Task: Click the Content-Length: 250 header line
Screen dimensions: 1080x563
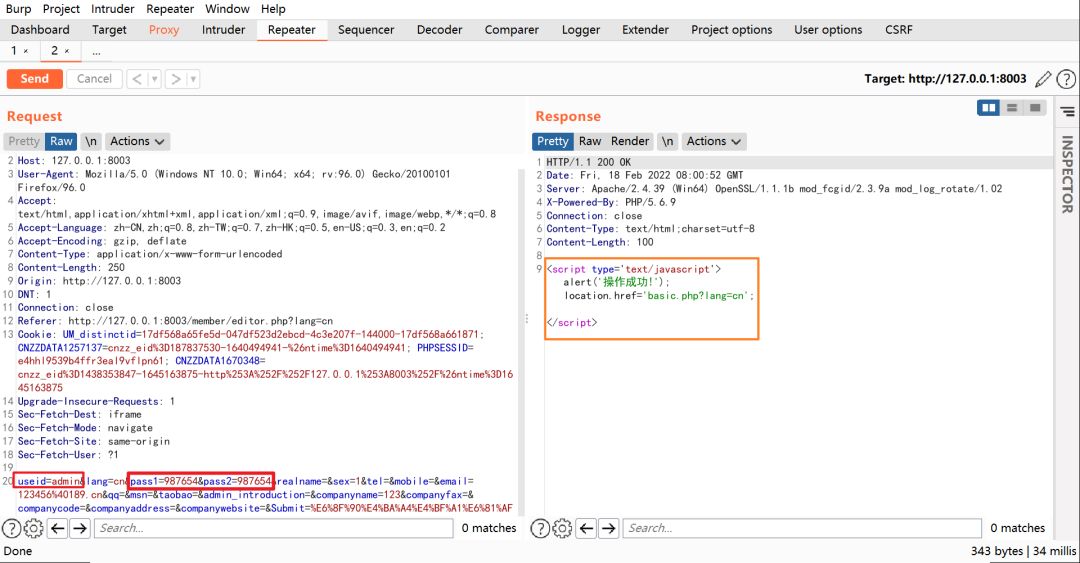Action: click(71, 267)
